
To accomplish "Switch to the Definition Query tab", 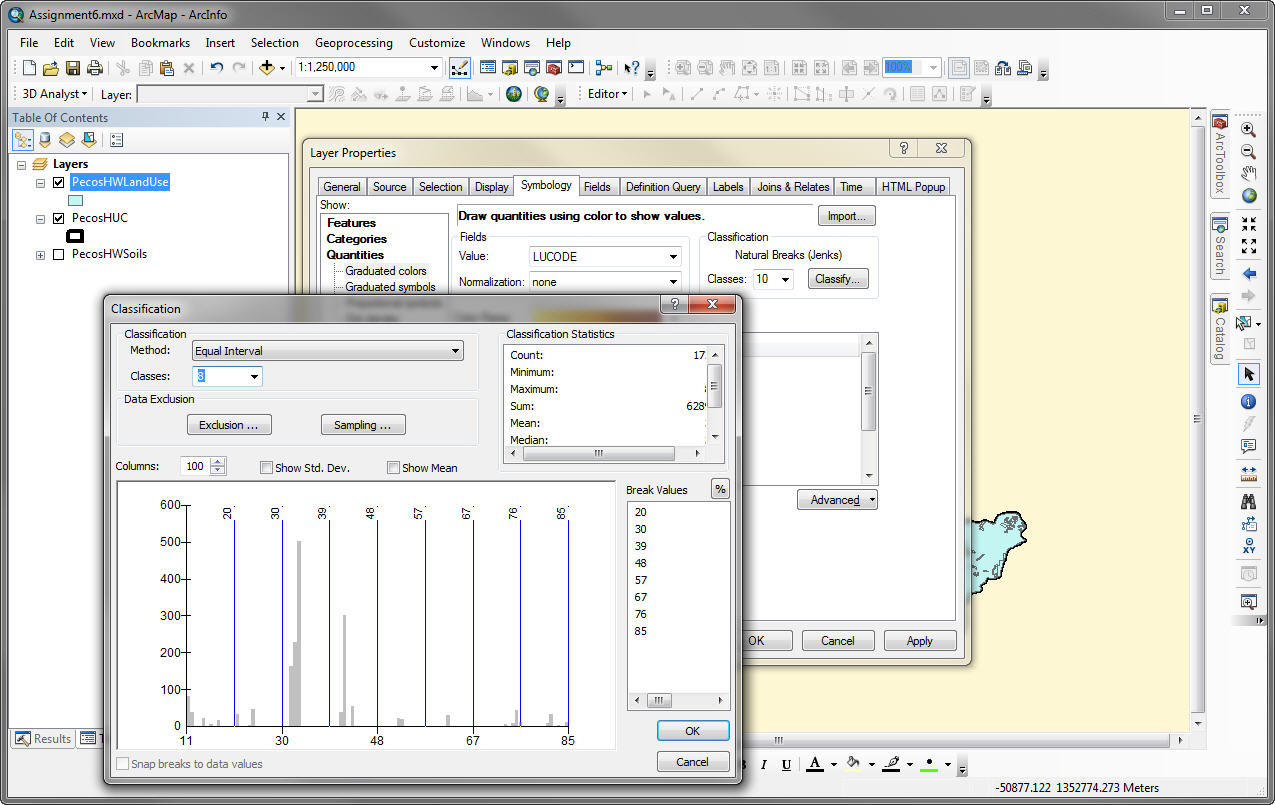I will pos(662,187).
